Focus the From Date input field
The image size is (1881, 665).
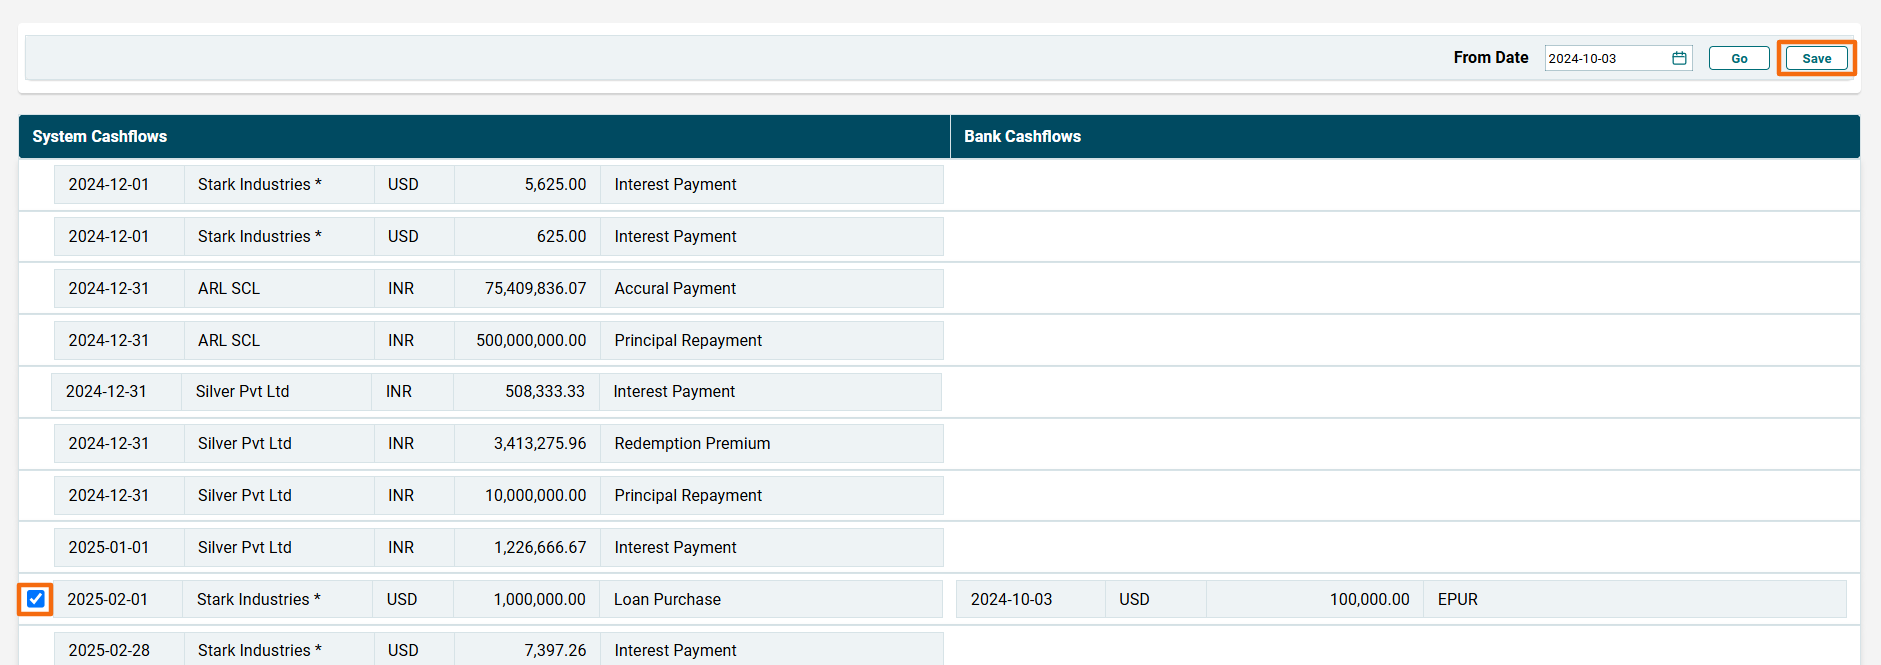pyautogui.click(x=1605, y=58)
